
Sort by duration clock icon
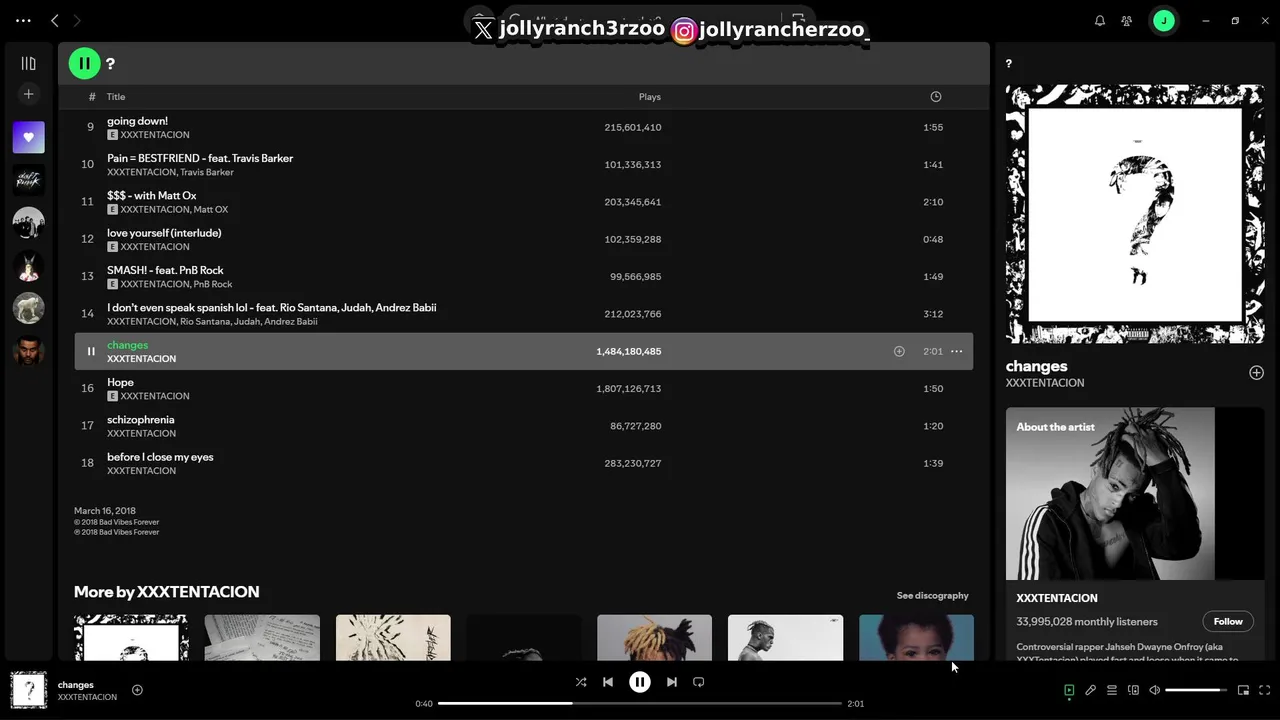[x=936, y=97]
